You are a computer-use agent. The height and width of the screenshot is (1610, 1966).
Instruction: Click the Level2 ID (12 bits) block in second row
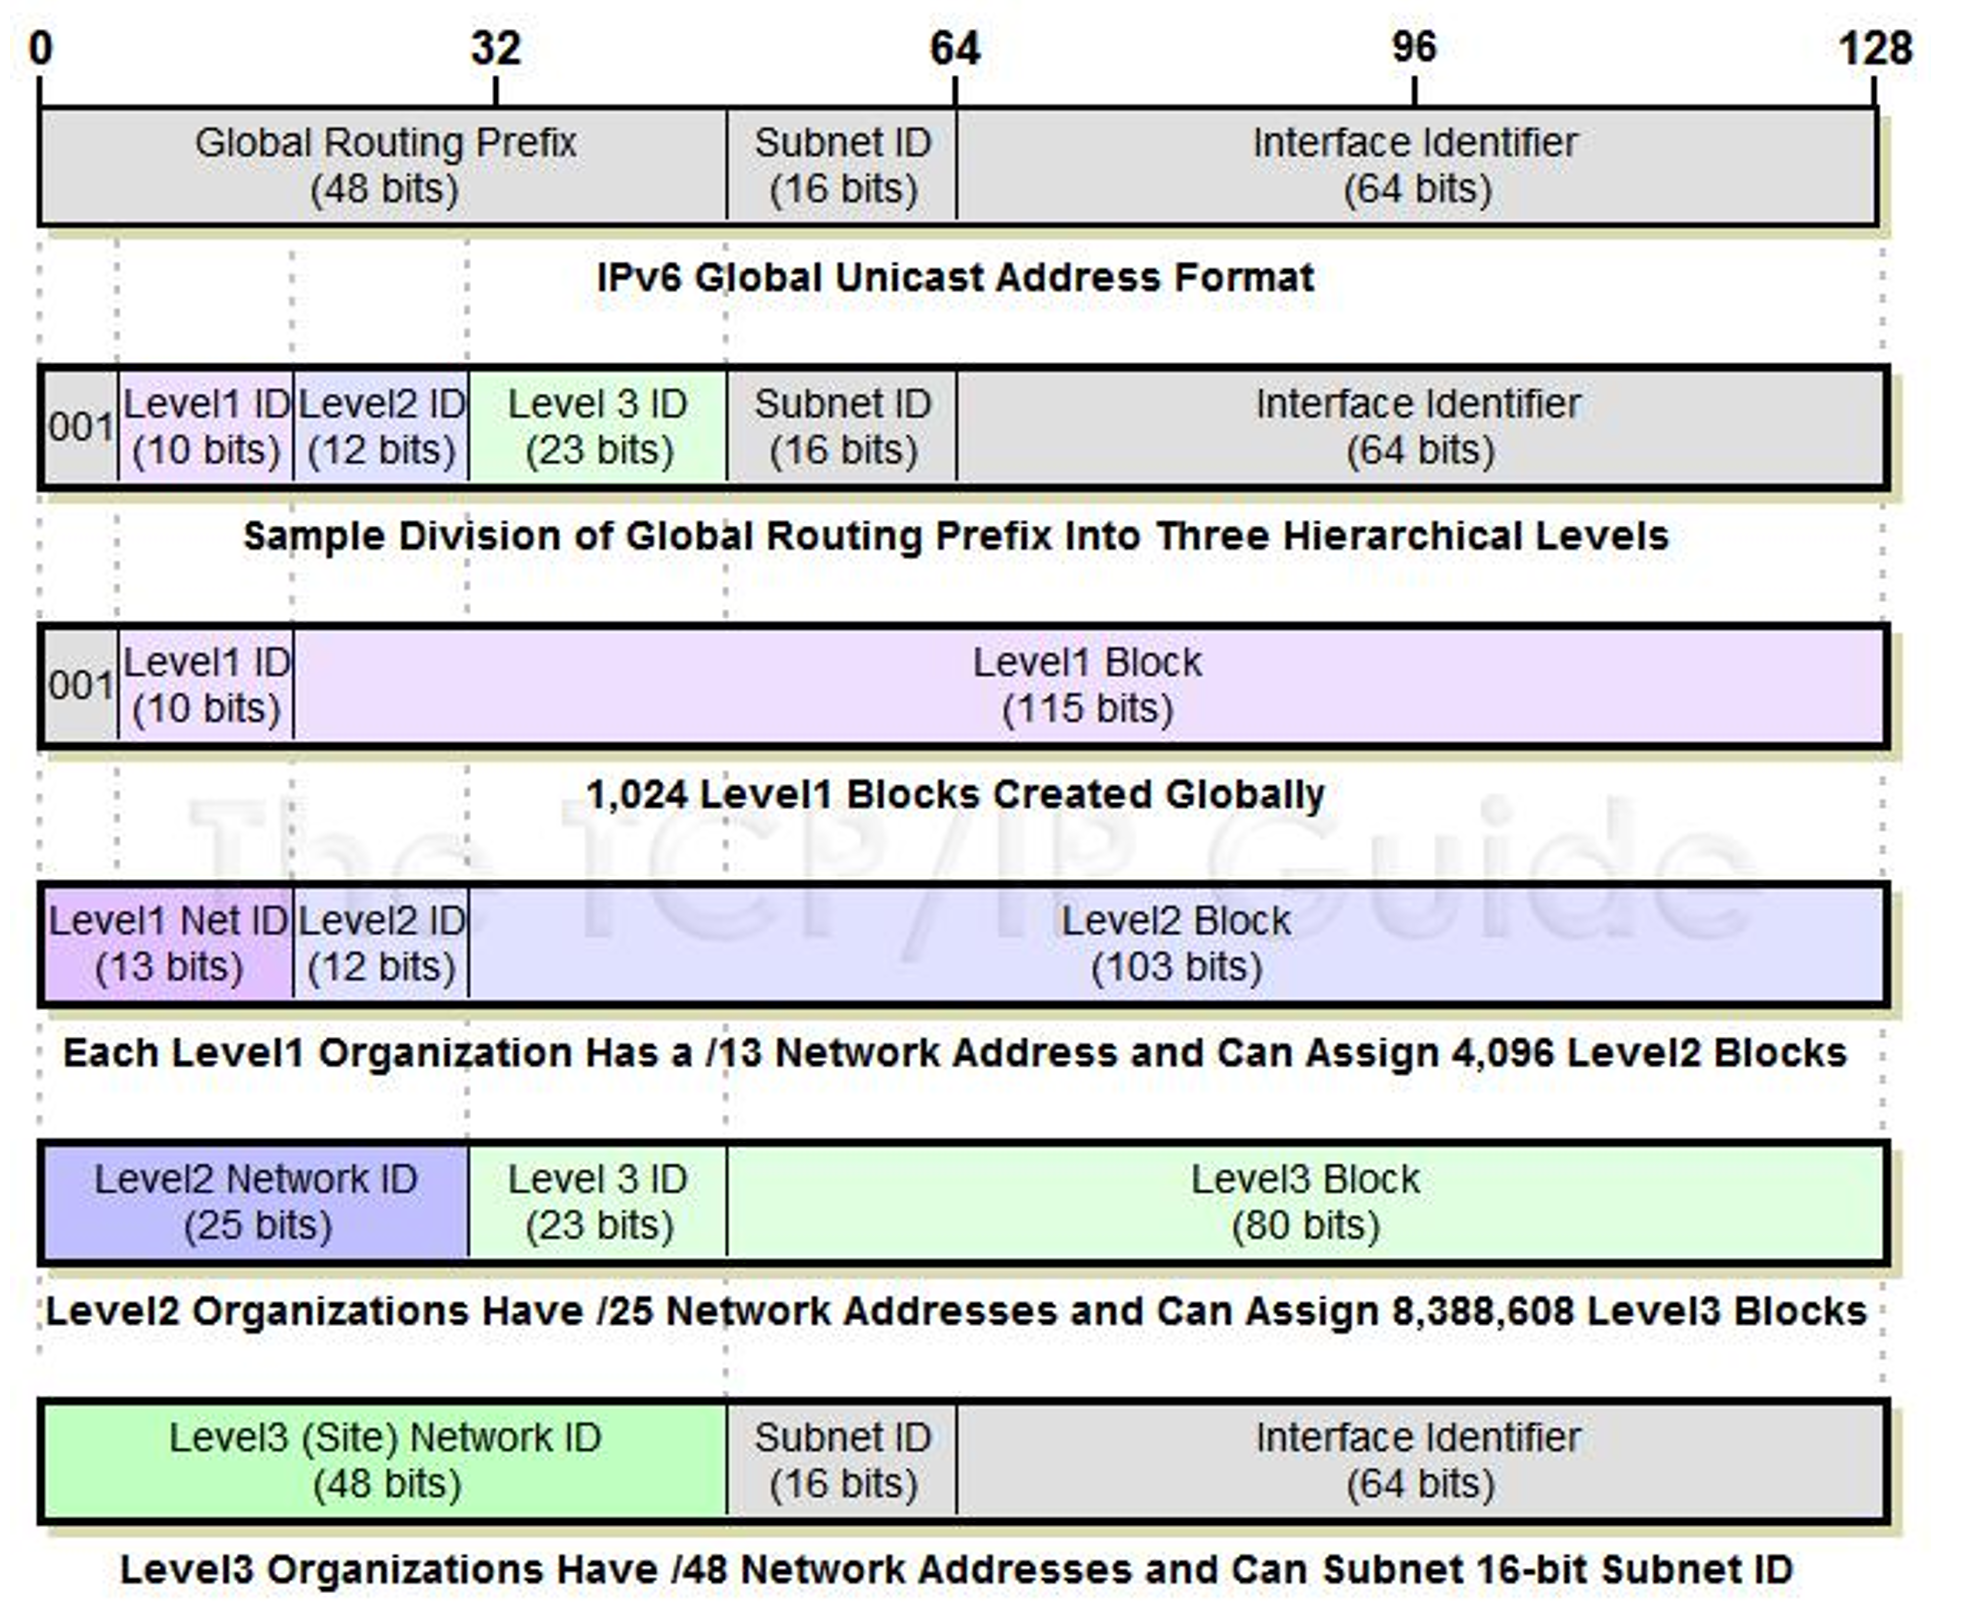[381, 428]
